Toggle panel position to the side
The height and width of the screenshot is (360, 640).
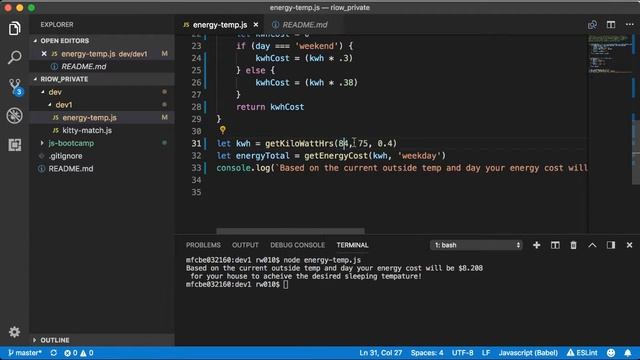(x=611, y=245)
